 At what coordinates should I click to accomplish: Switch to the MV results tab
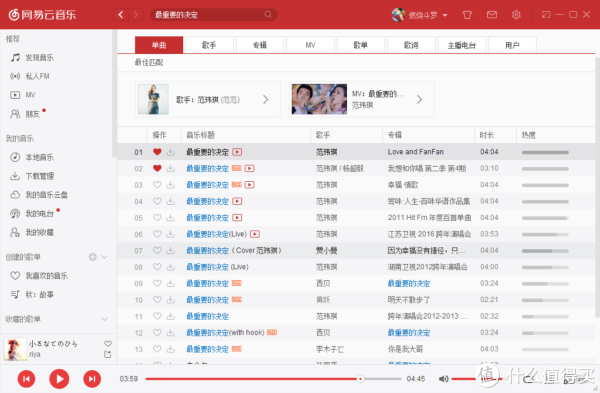pos(310,45)
